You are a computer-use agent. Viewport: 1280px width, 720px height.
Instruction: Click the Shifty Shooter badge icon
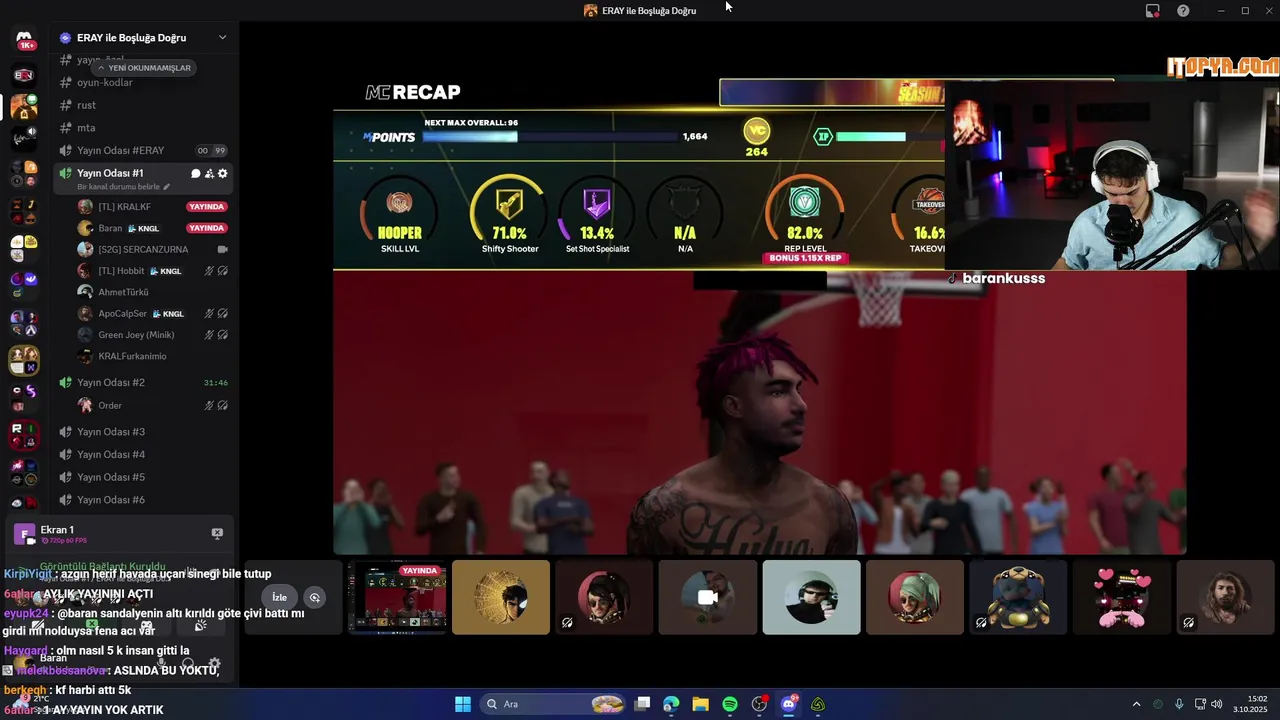click(x=510, y=204)
